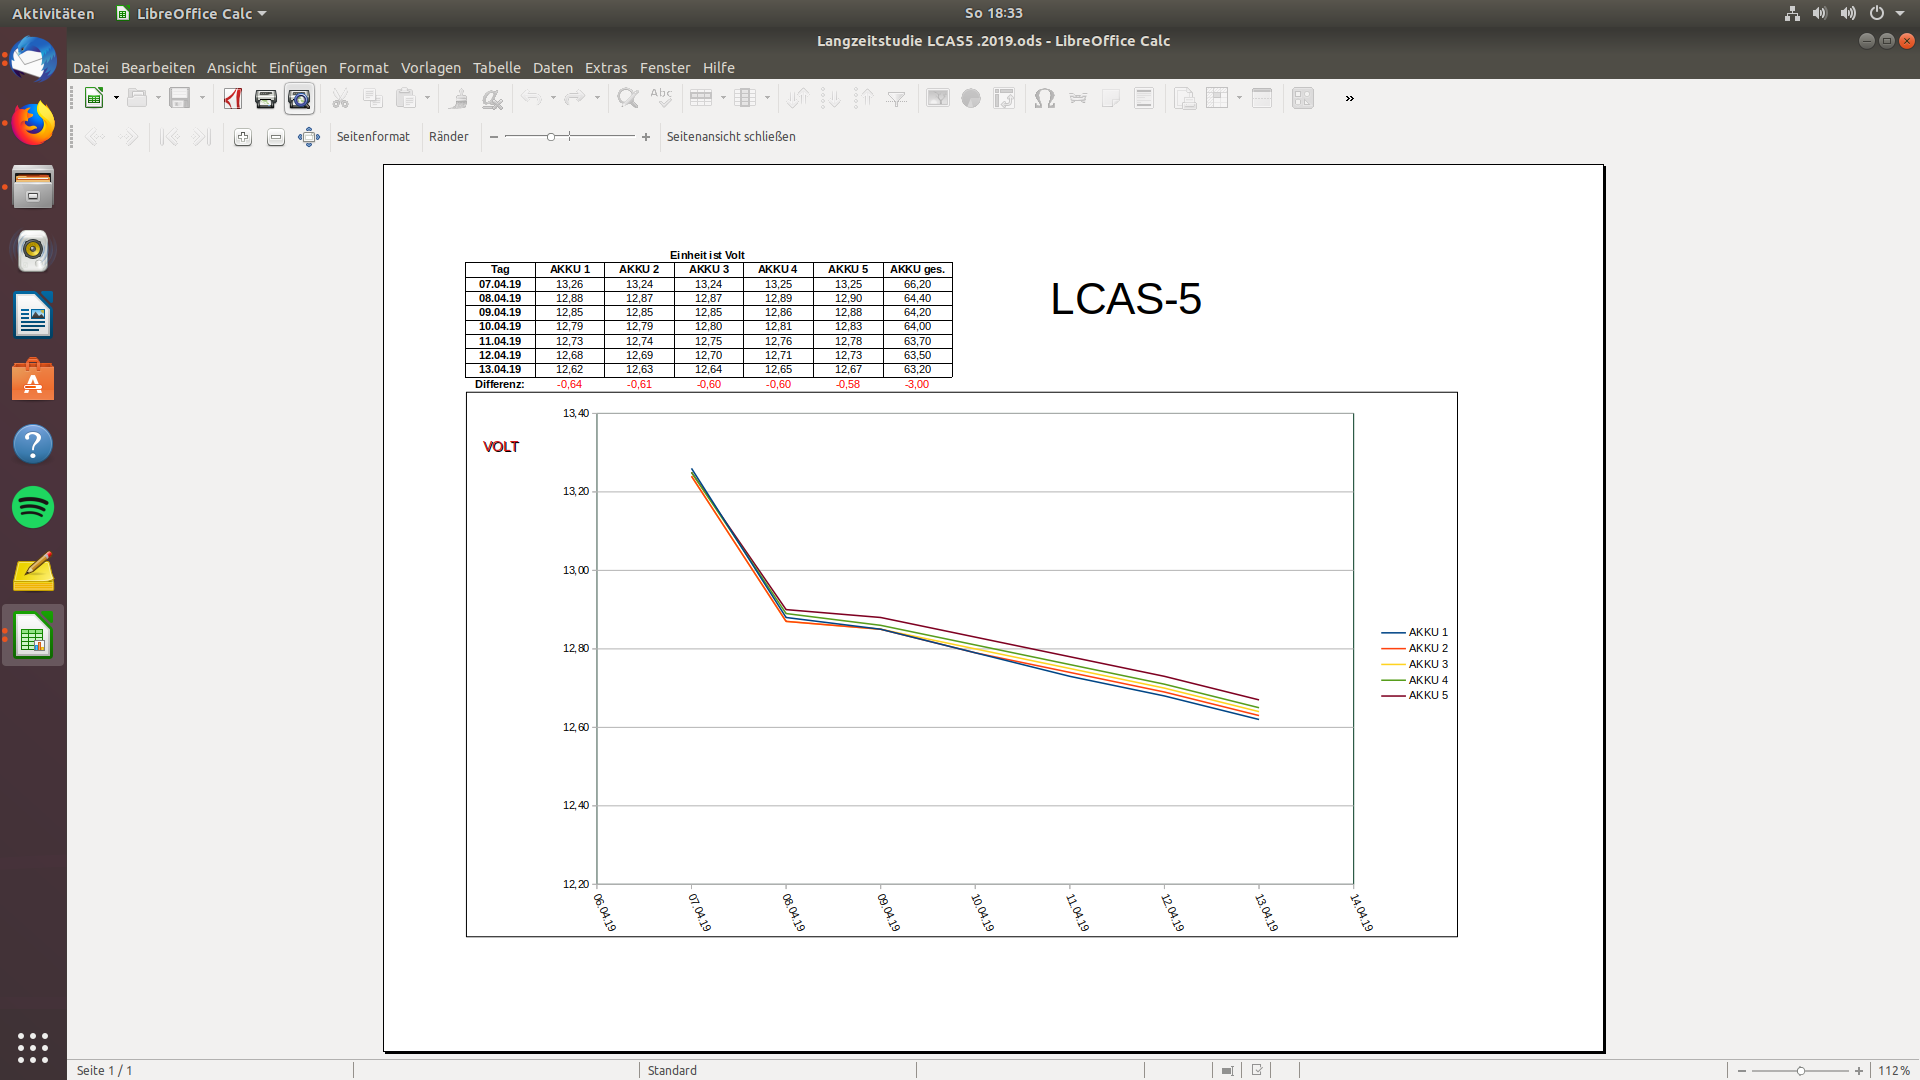Open the Extras menu

[x=605, y=68]
